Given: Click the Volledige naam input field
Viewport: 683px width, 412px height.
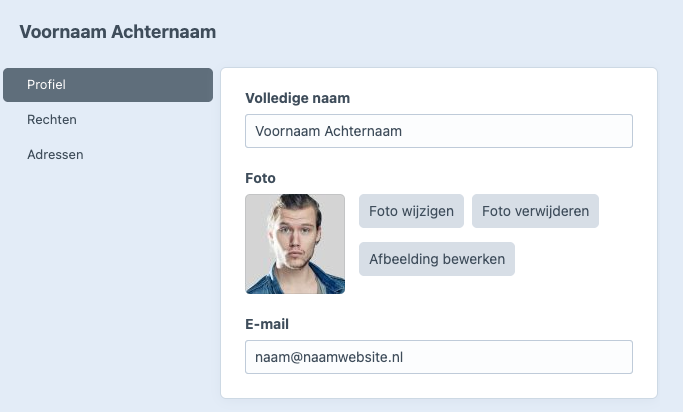Looking at the screenshot, I should point(438,131).
